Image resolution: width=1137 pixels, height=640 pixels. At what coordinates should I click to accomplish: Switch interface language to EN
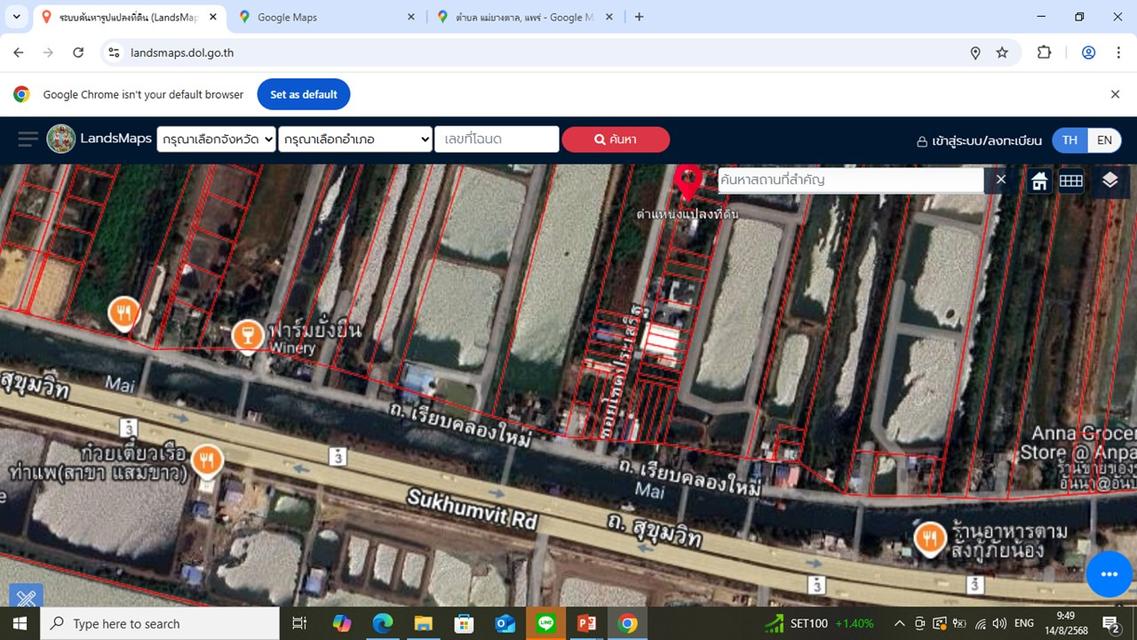coord(1104,140)
